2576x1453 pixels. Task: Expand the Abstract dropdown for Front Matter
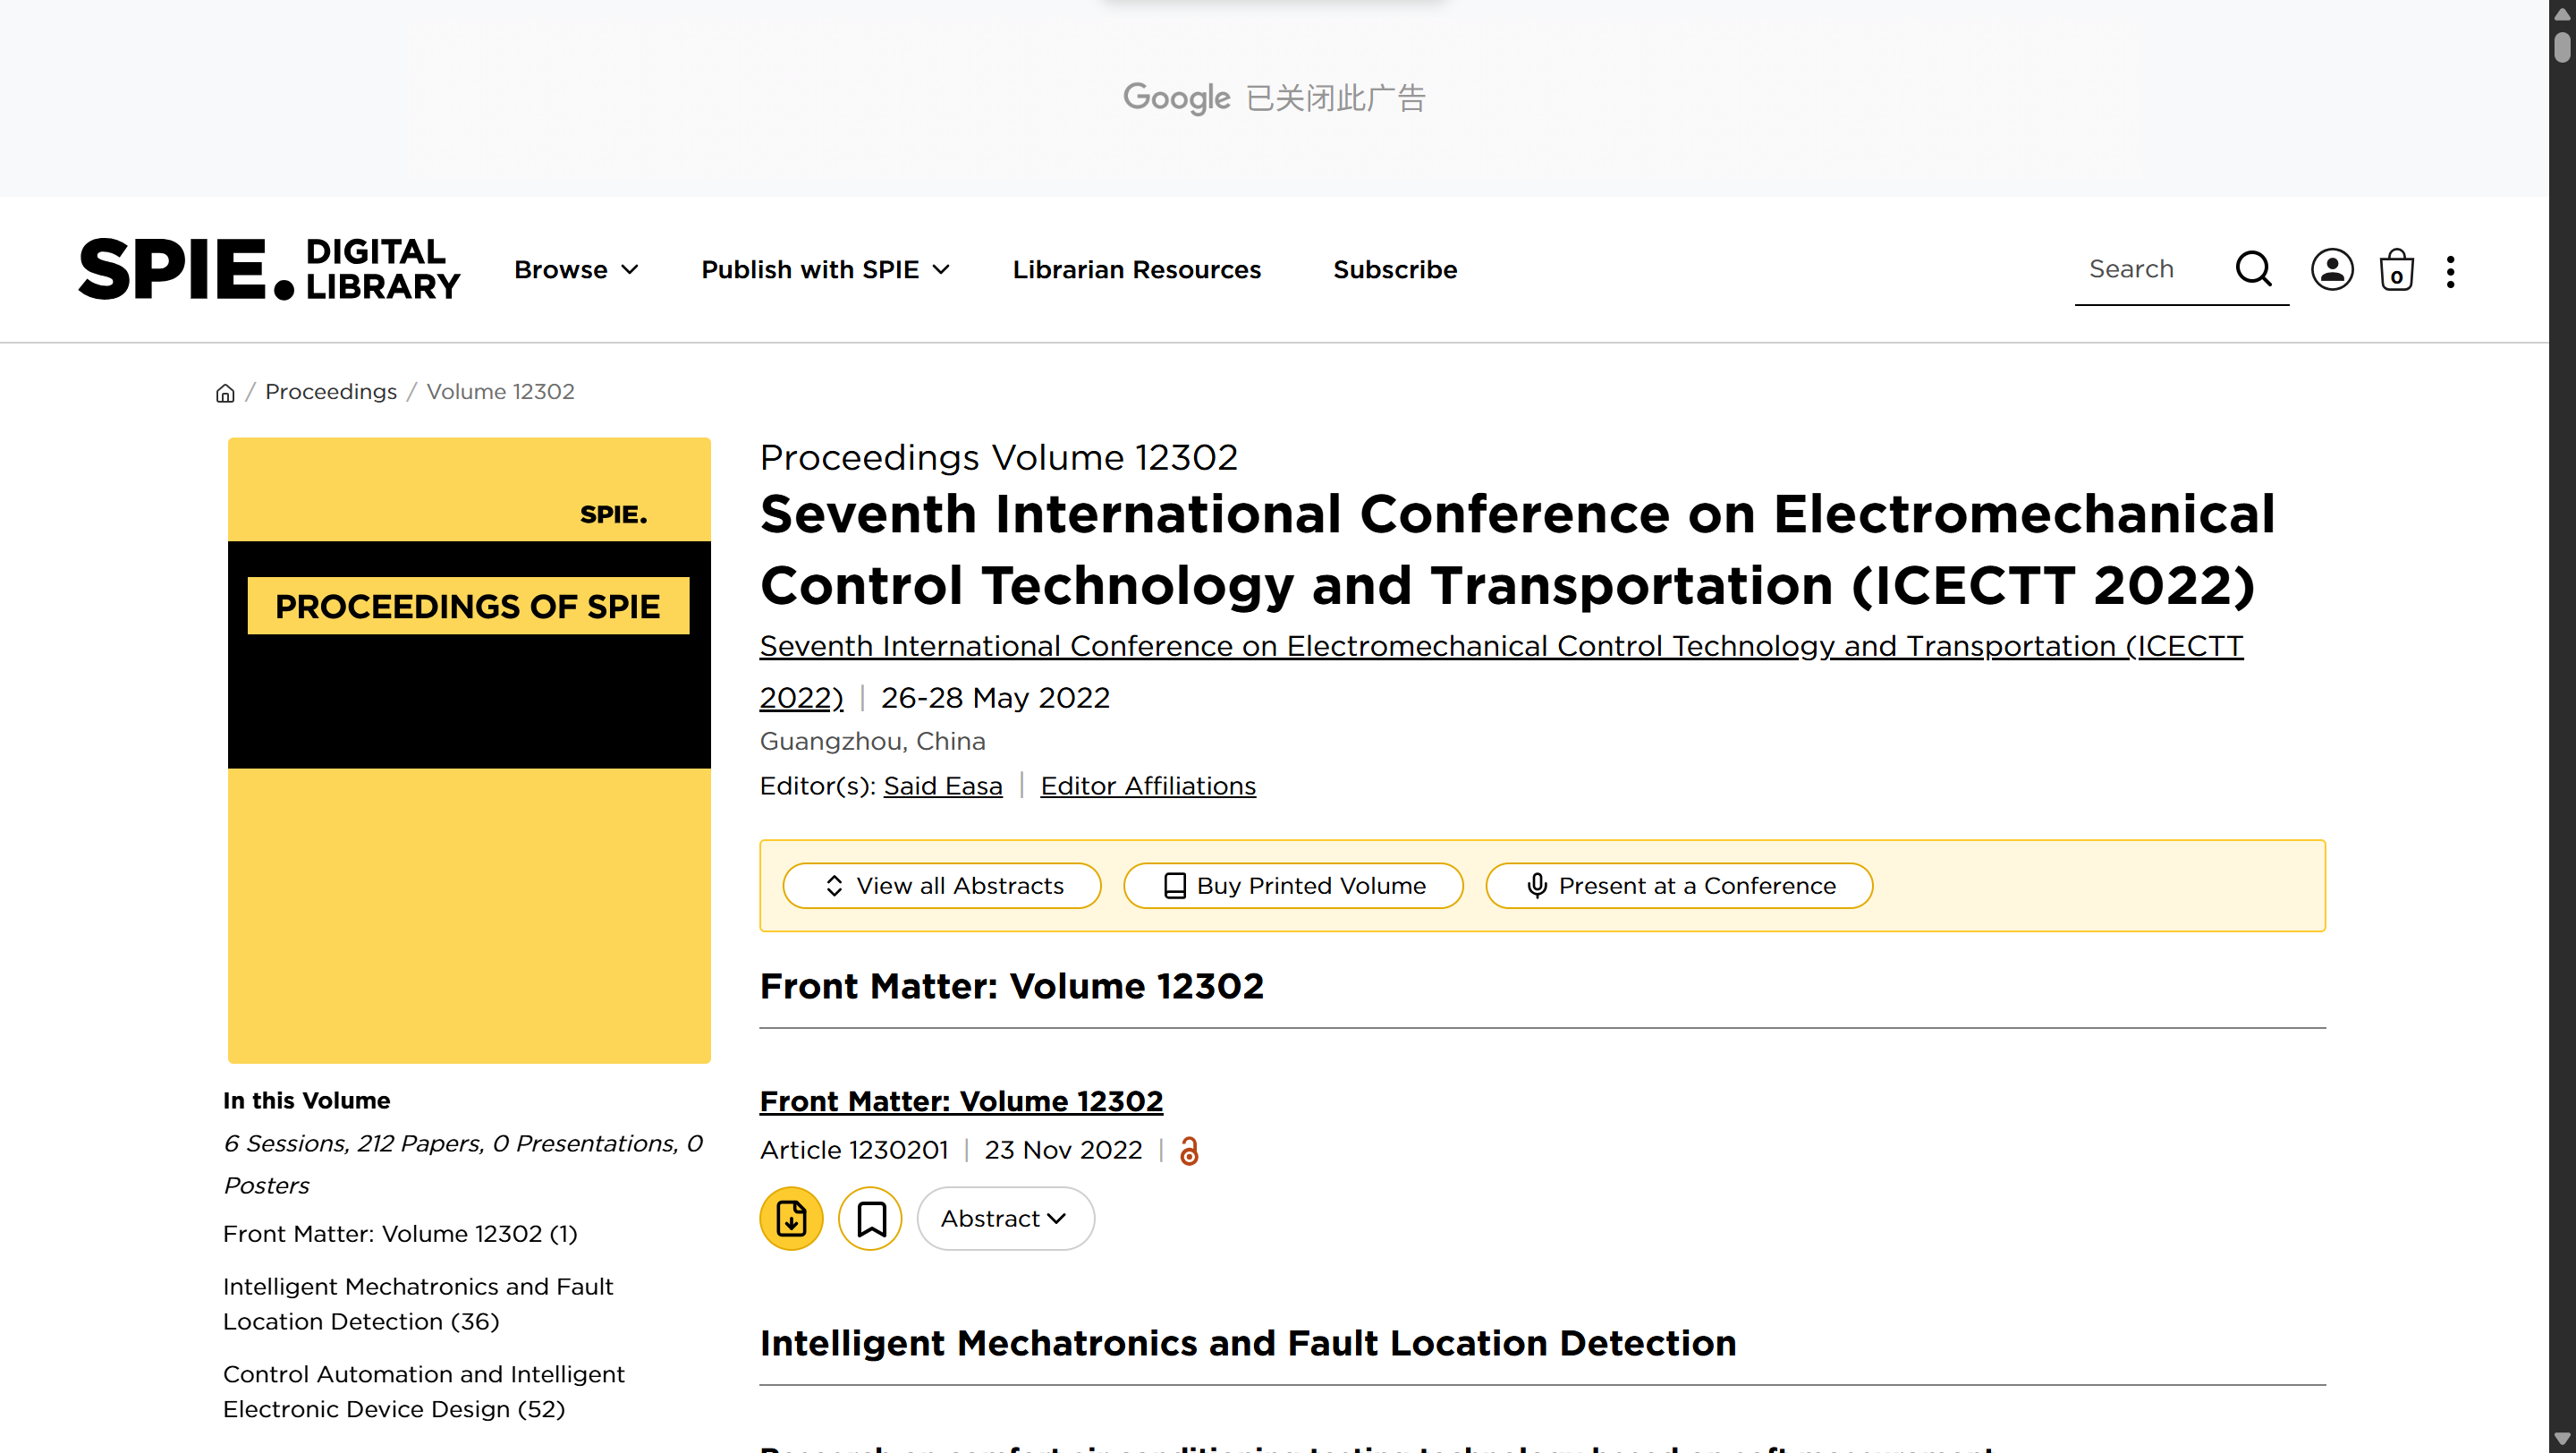click(1005, 1218)
